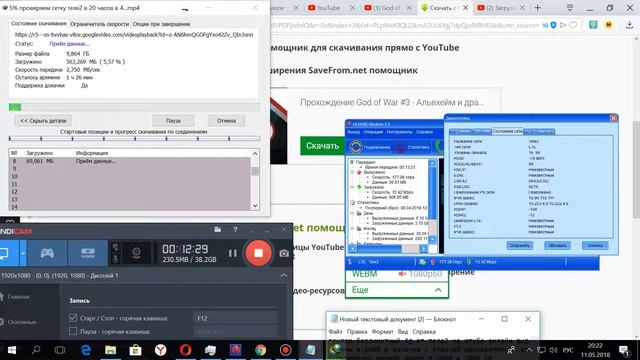Click the Отмена button in download manager
640x360 pixels.
pyautogui.click(x=227, y=121)
